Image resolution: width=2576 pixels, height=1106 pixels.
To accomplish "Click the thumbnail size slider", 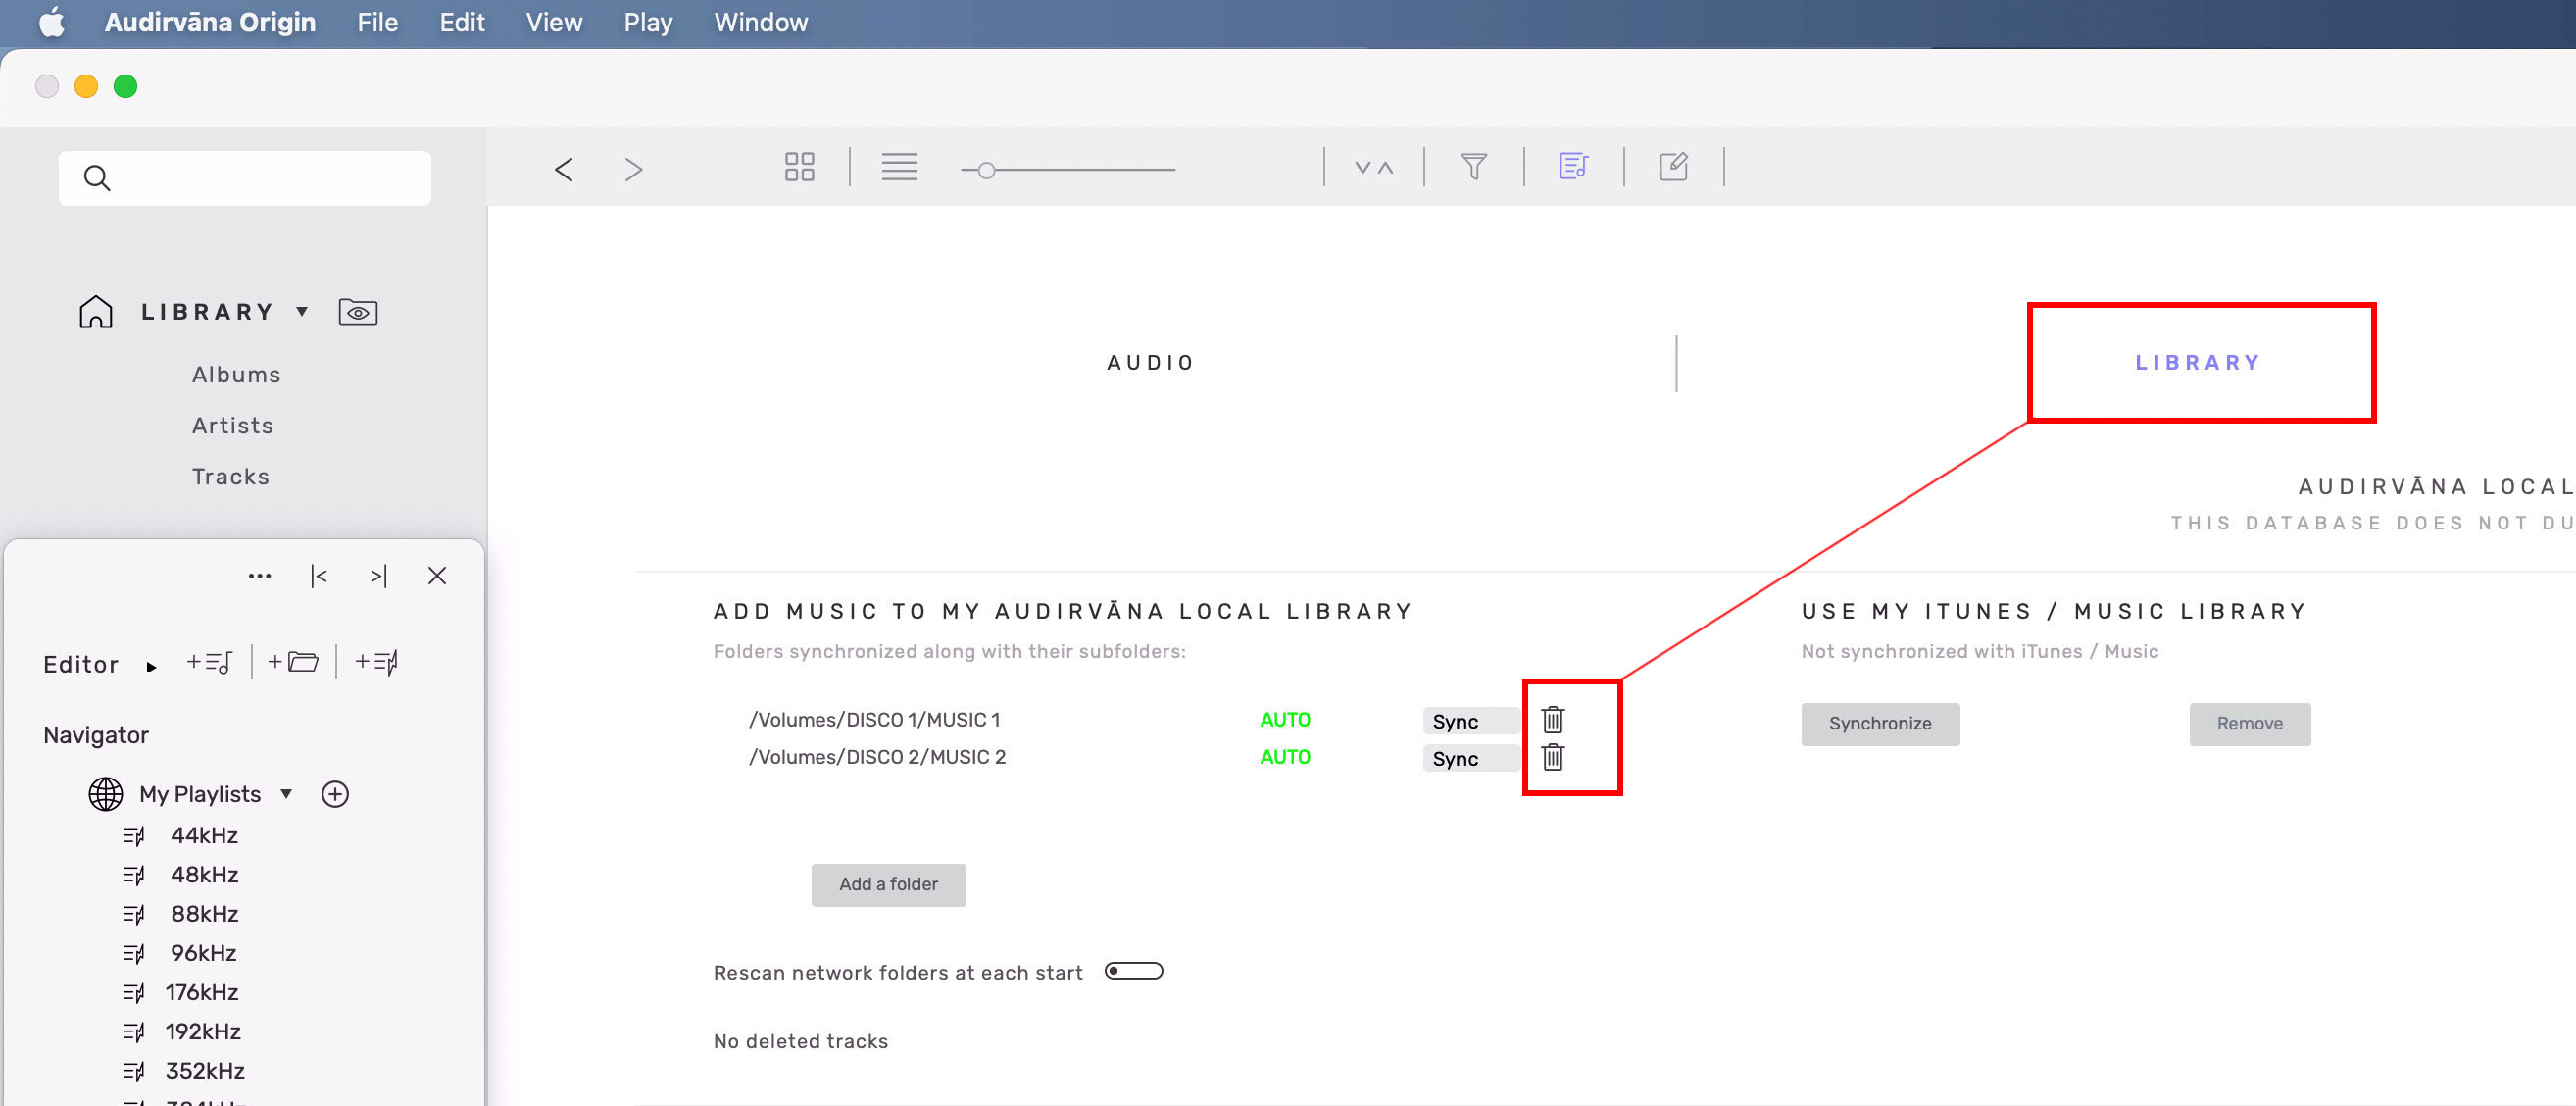I will coord(1068,170).
